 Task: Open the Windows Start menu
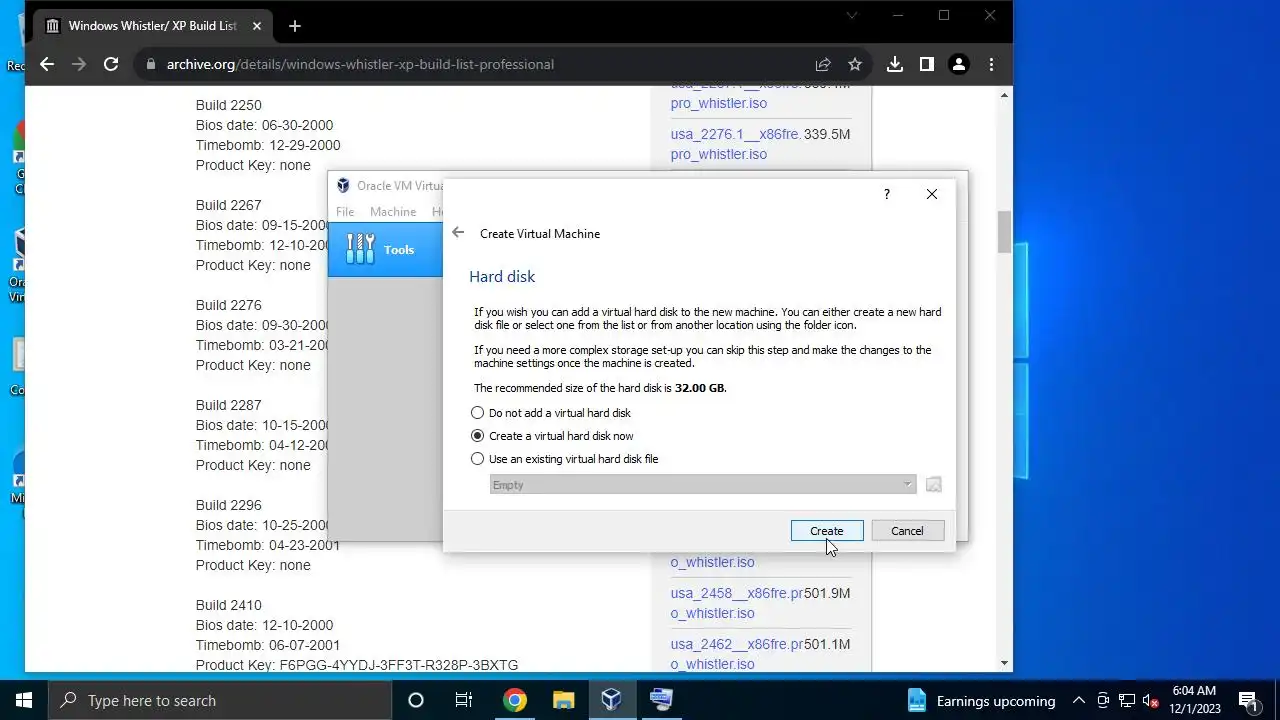tap(24, 700)
